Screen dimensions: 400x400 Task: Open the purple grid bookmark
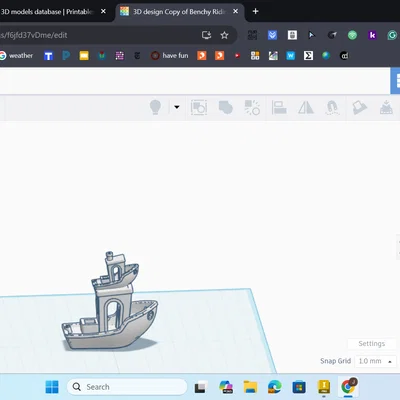click(x=120, y=56)
